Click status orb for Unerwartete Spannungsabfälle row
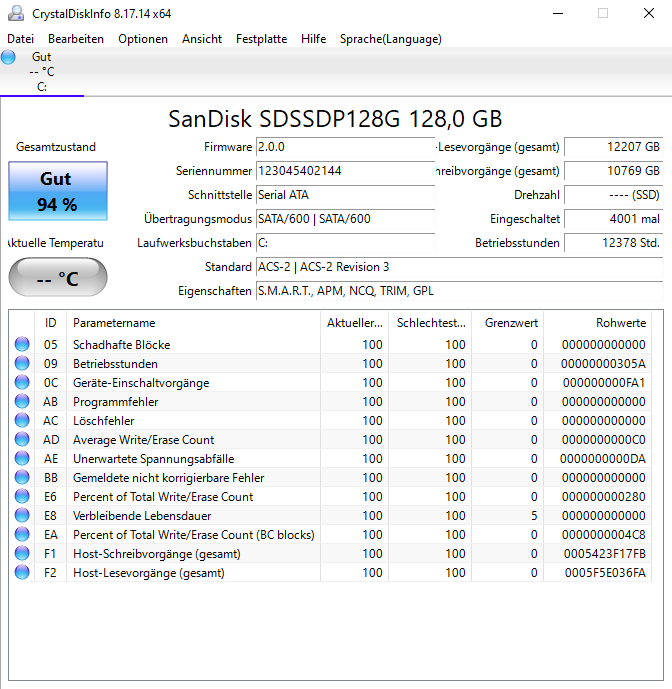The height and width of the screenshot is (689, 672). point(22,458)
